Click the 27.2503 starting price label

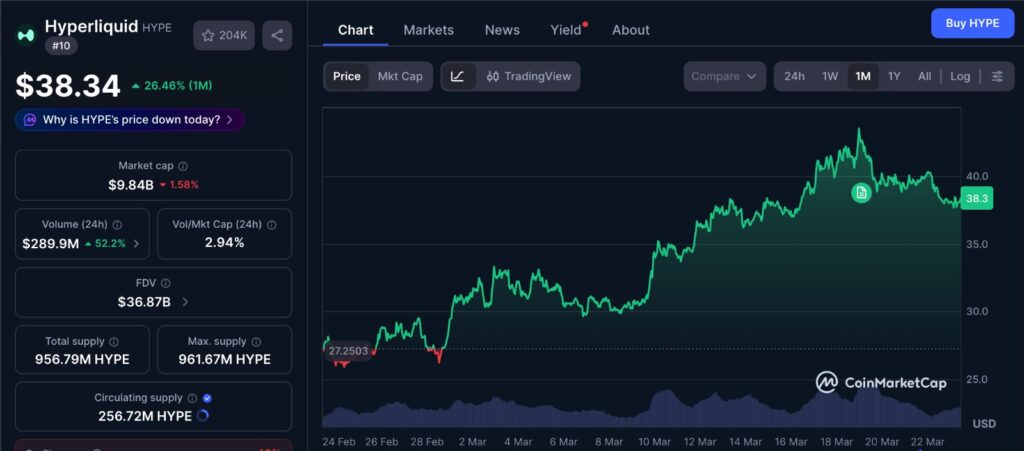pyautogui.click(x=348, y=350)
